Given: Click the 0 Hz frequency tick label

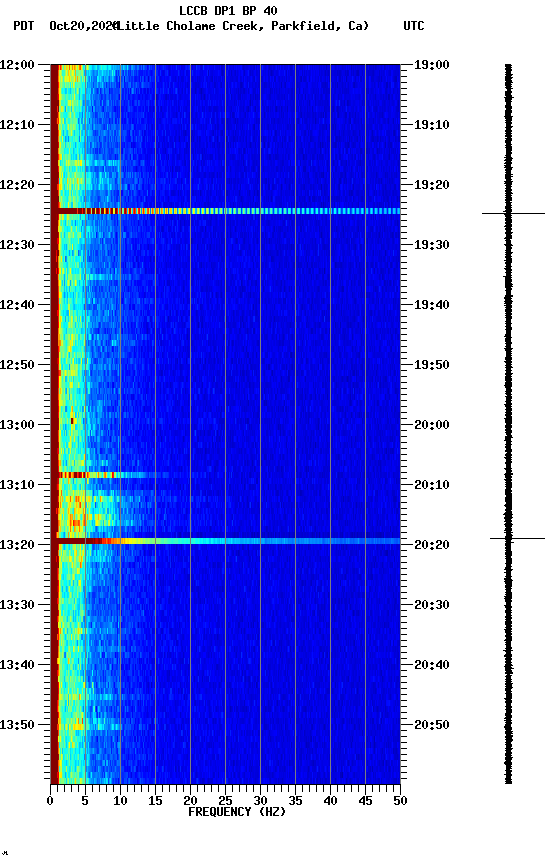Looking at the screenshot, I should 51,801.
